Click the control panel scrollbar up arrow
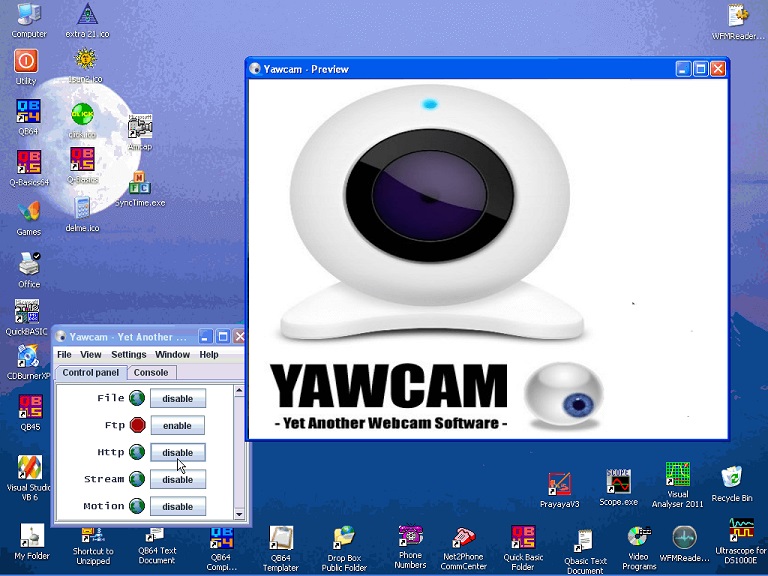Image resolution: width=768 pixels, height=576 pixels. coord(239,390)
